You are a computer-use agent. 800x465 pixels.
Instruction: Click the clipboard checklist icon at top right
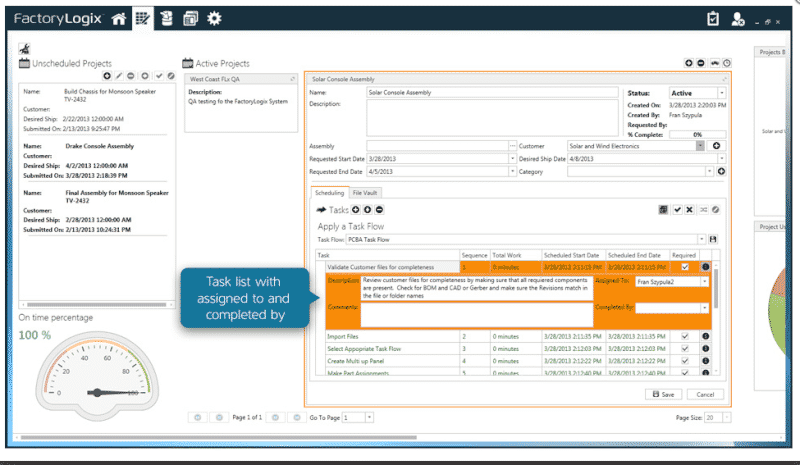[x=713, y=18]
